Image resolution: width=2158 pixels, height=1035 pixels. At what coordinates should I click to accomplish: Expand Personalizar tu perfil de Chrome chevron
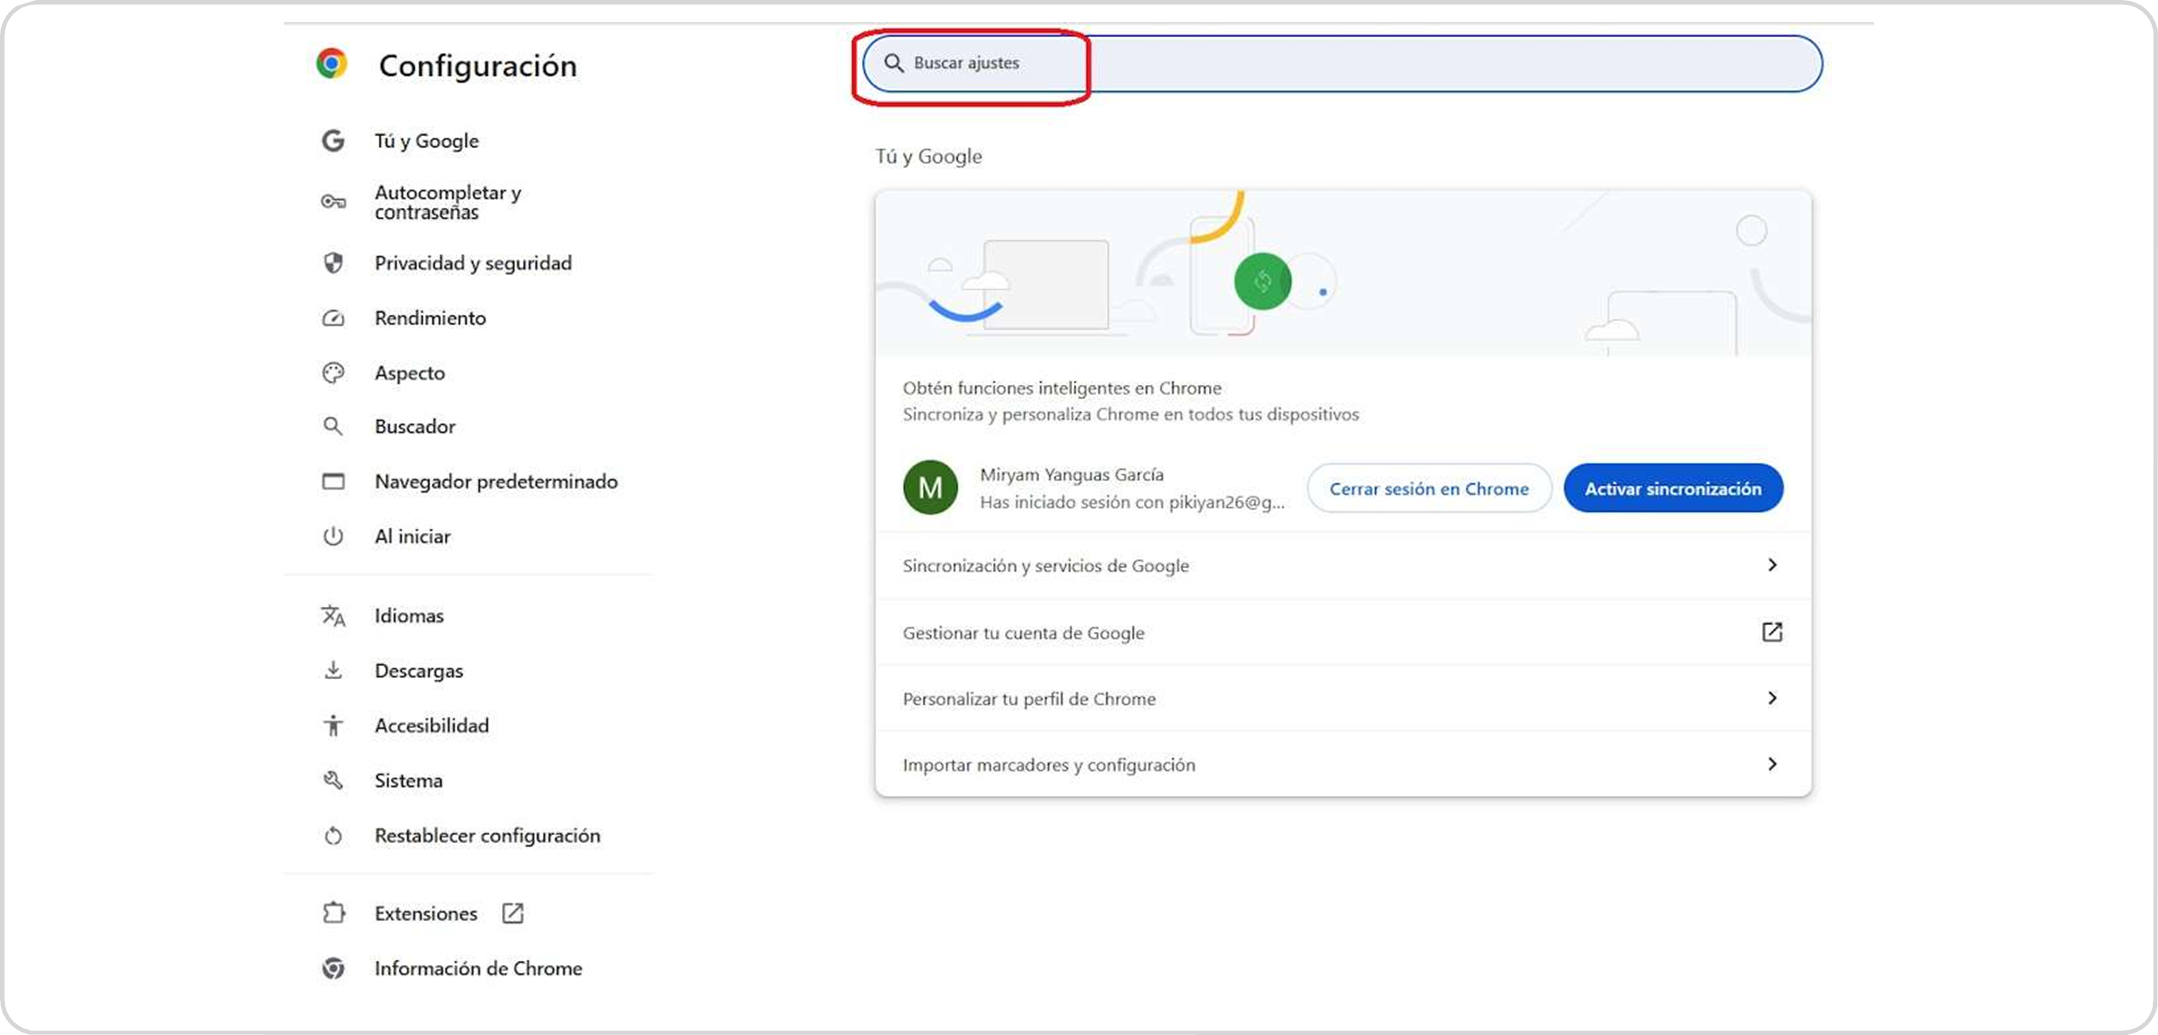(1772, 698)
